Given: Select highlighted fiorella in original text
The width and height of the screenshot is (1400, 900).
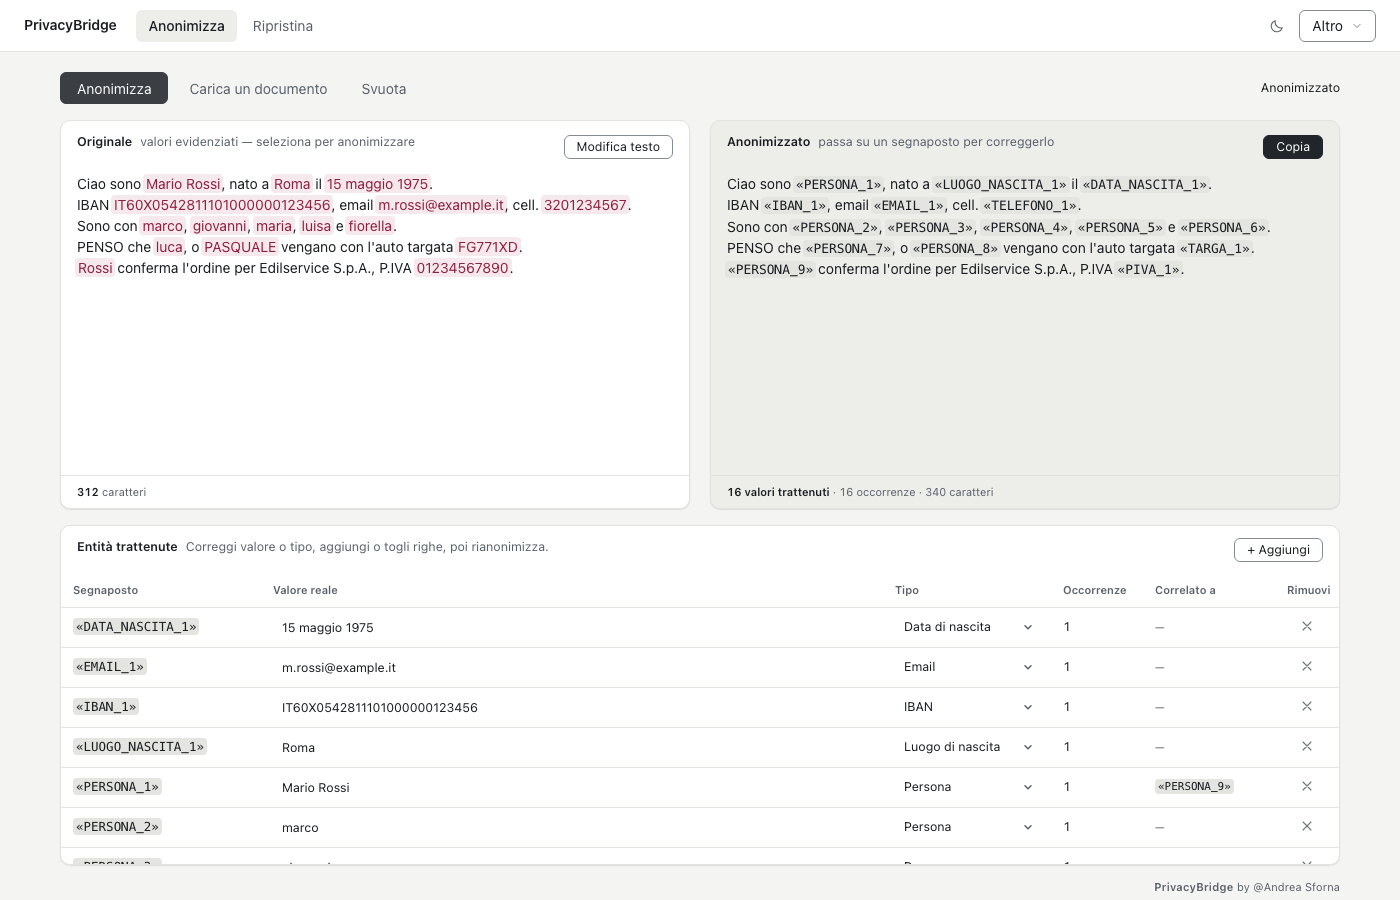Looking at the screenshot, I should pyautogui.click(x=370, y=226).
